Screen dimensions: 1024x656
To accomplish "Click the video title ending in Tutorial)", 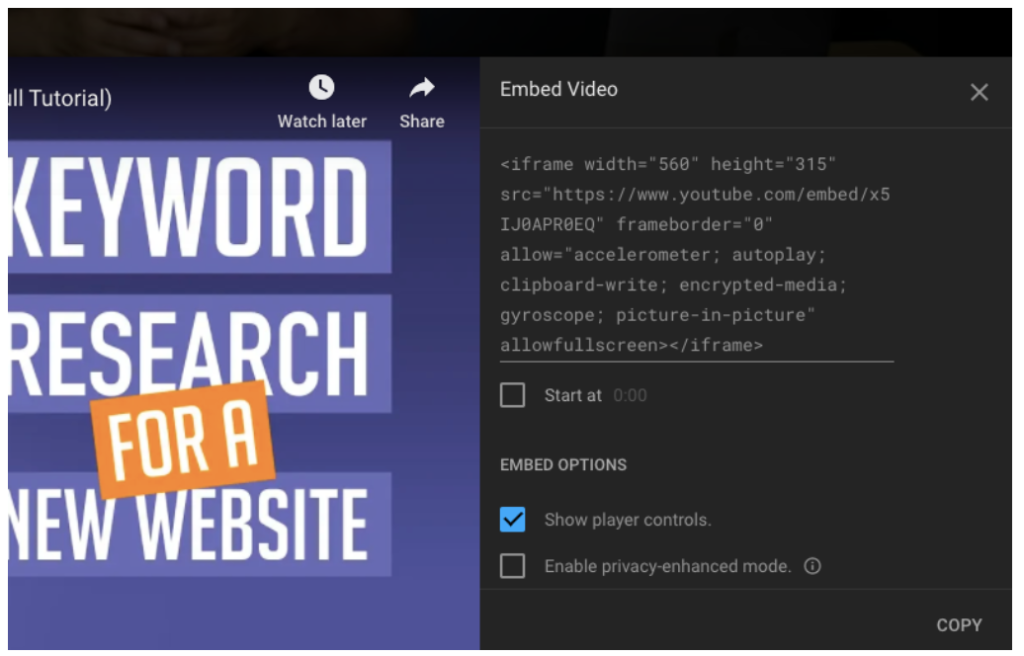I will pos(60,98).
